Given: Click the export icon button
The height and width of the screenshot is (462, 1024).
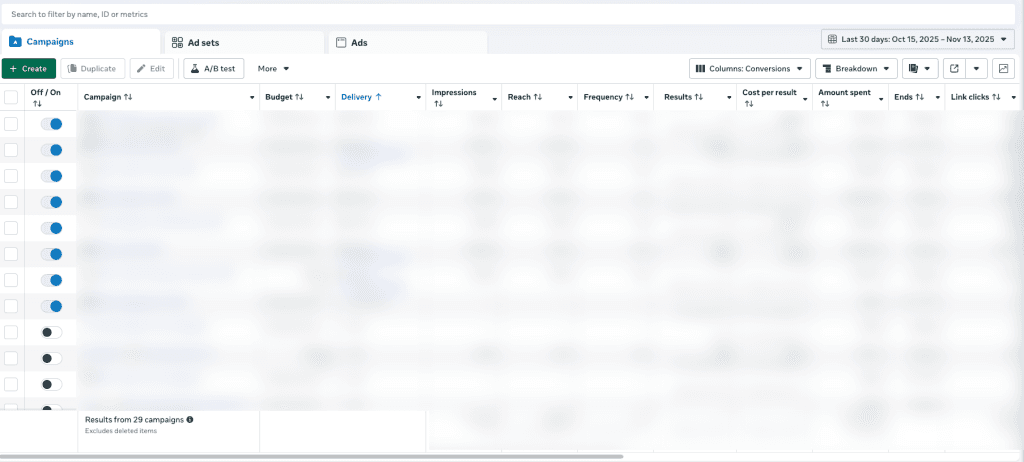Looking at the screenshot, I should click(954, 69).
